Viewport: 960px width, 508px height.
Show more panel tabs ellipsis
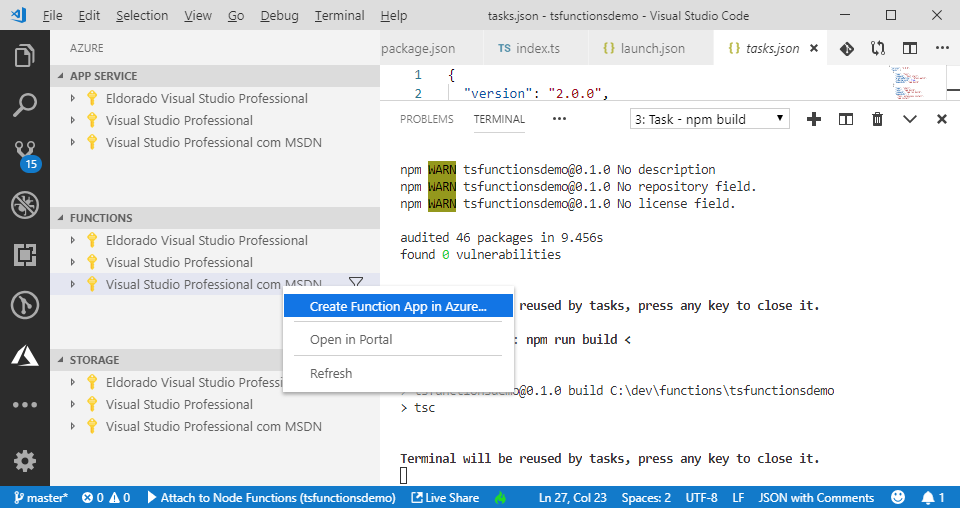559,119
